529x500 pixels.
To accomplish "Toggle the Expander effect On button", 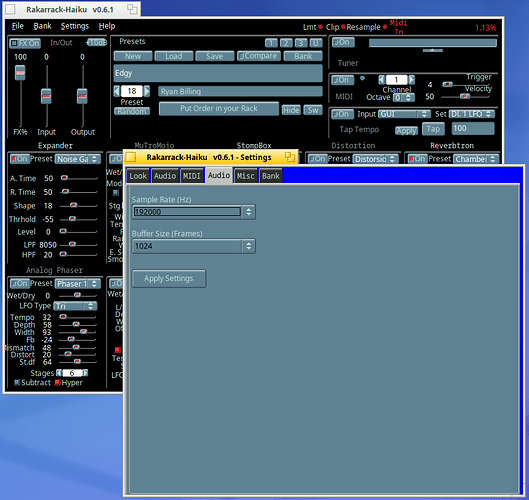I will tap(20, 159).
